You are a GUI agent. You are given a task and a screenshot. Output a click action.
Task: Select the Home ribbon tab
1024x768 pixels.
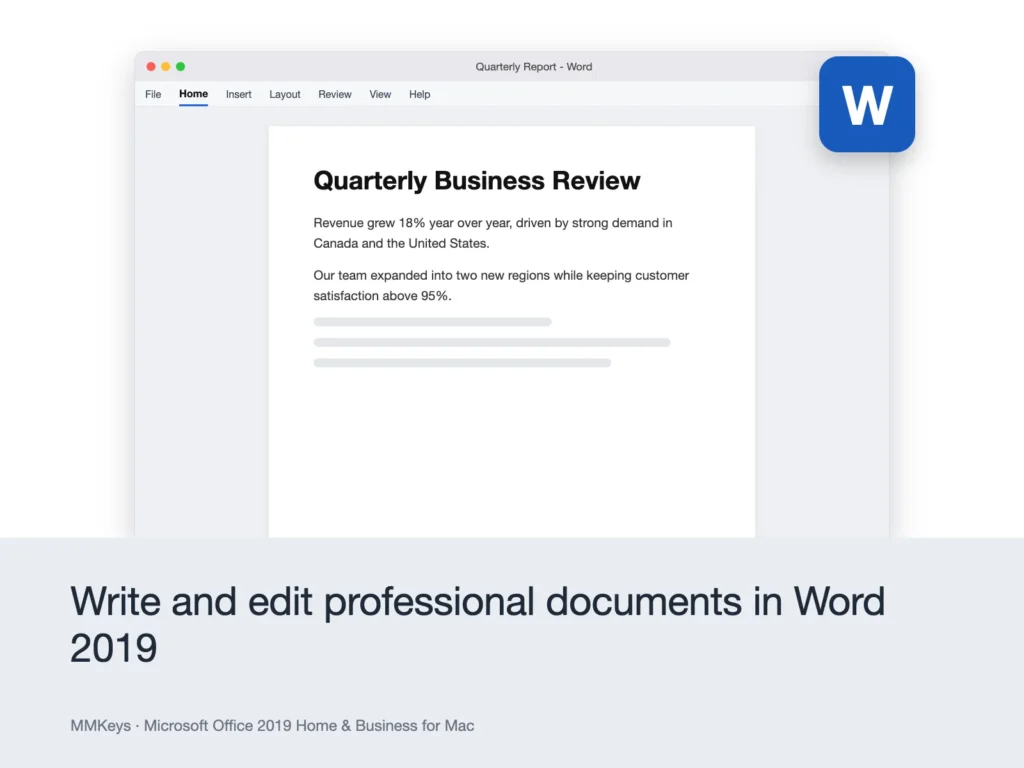pyautogui.click(x=193, y=94)
